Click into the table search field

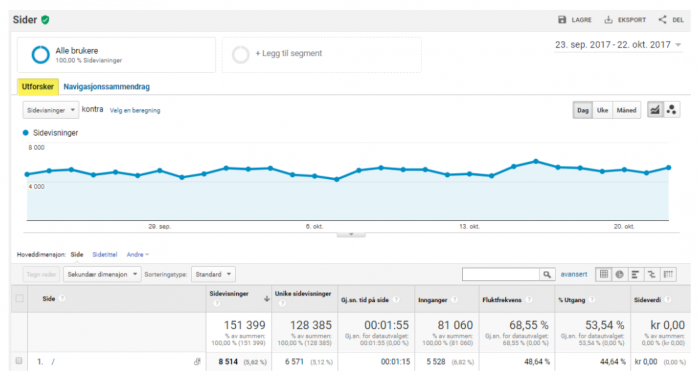[500, 274]
